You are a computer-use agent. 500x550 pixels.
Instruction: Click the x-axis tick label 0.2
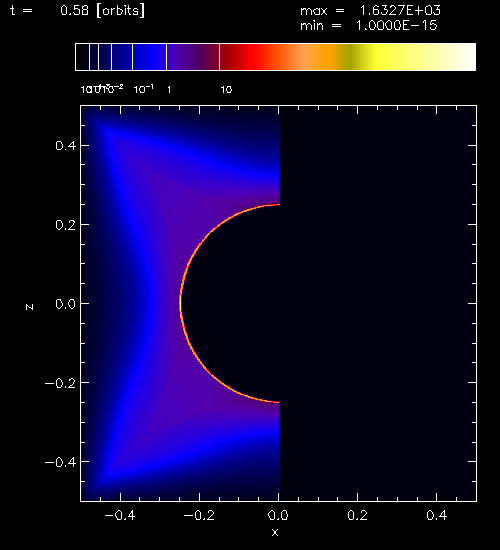(x=357, y=515)
